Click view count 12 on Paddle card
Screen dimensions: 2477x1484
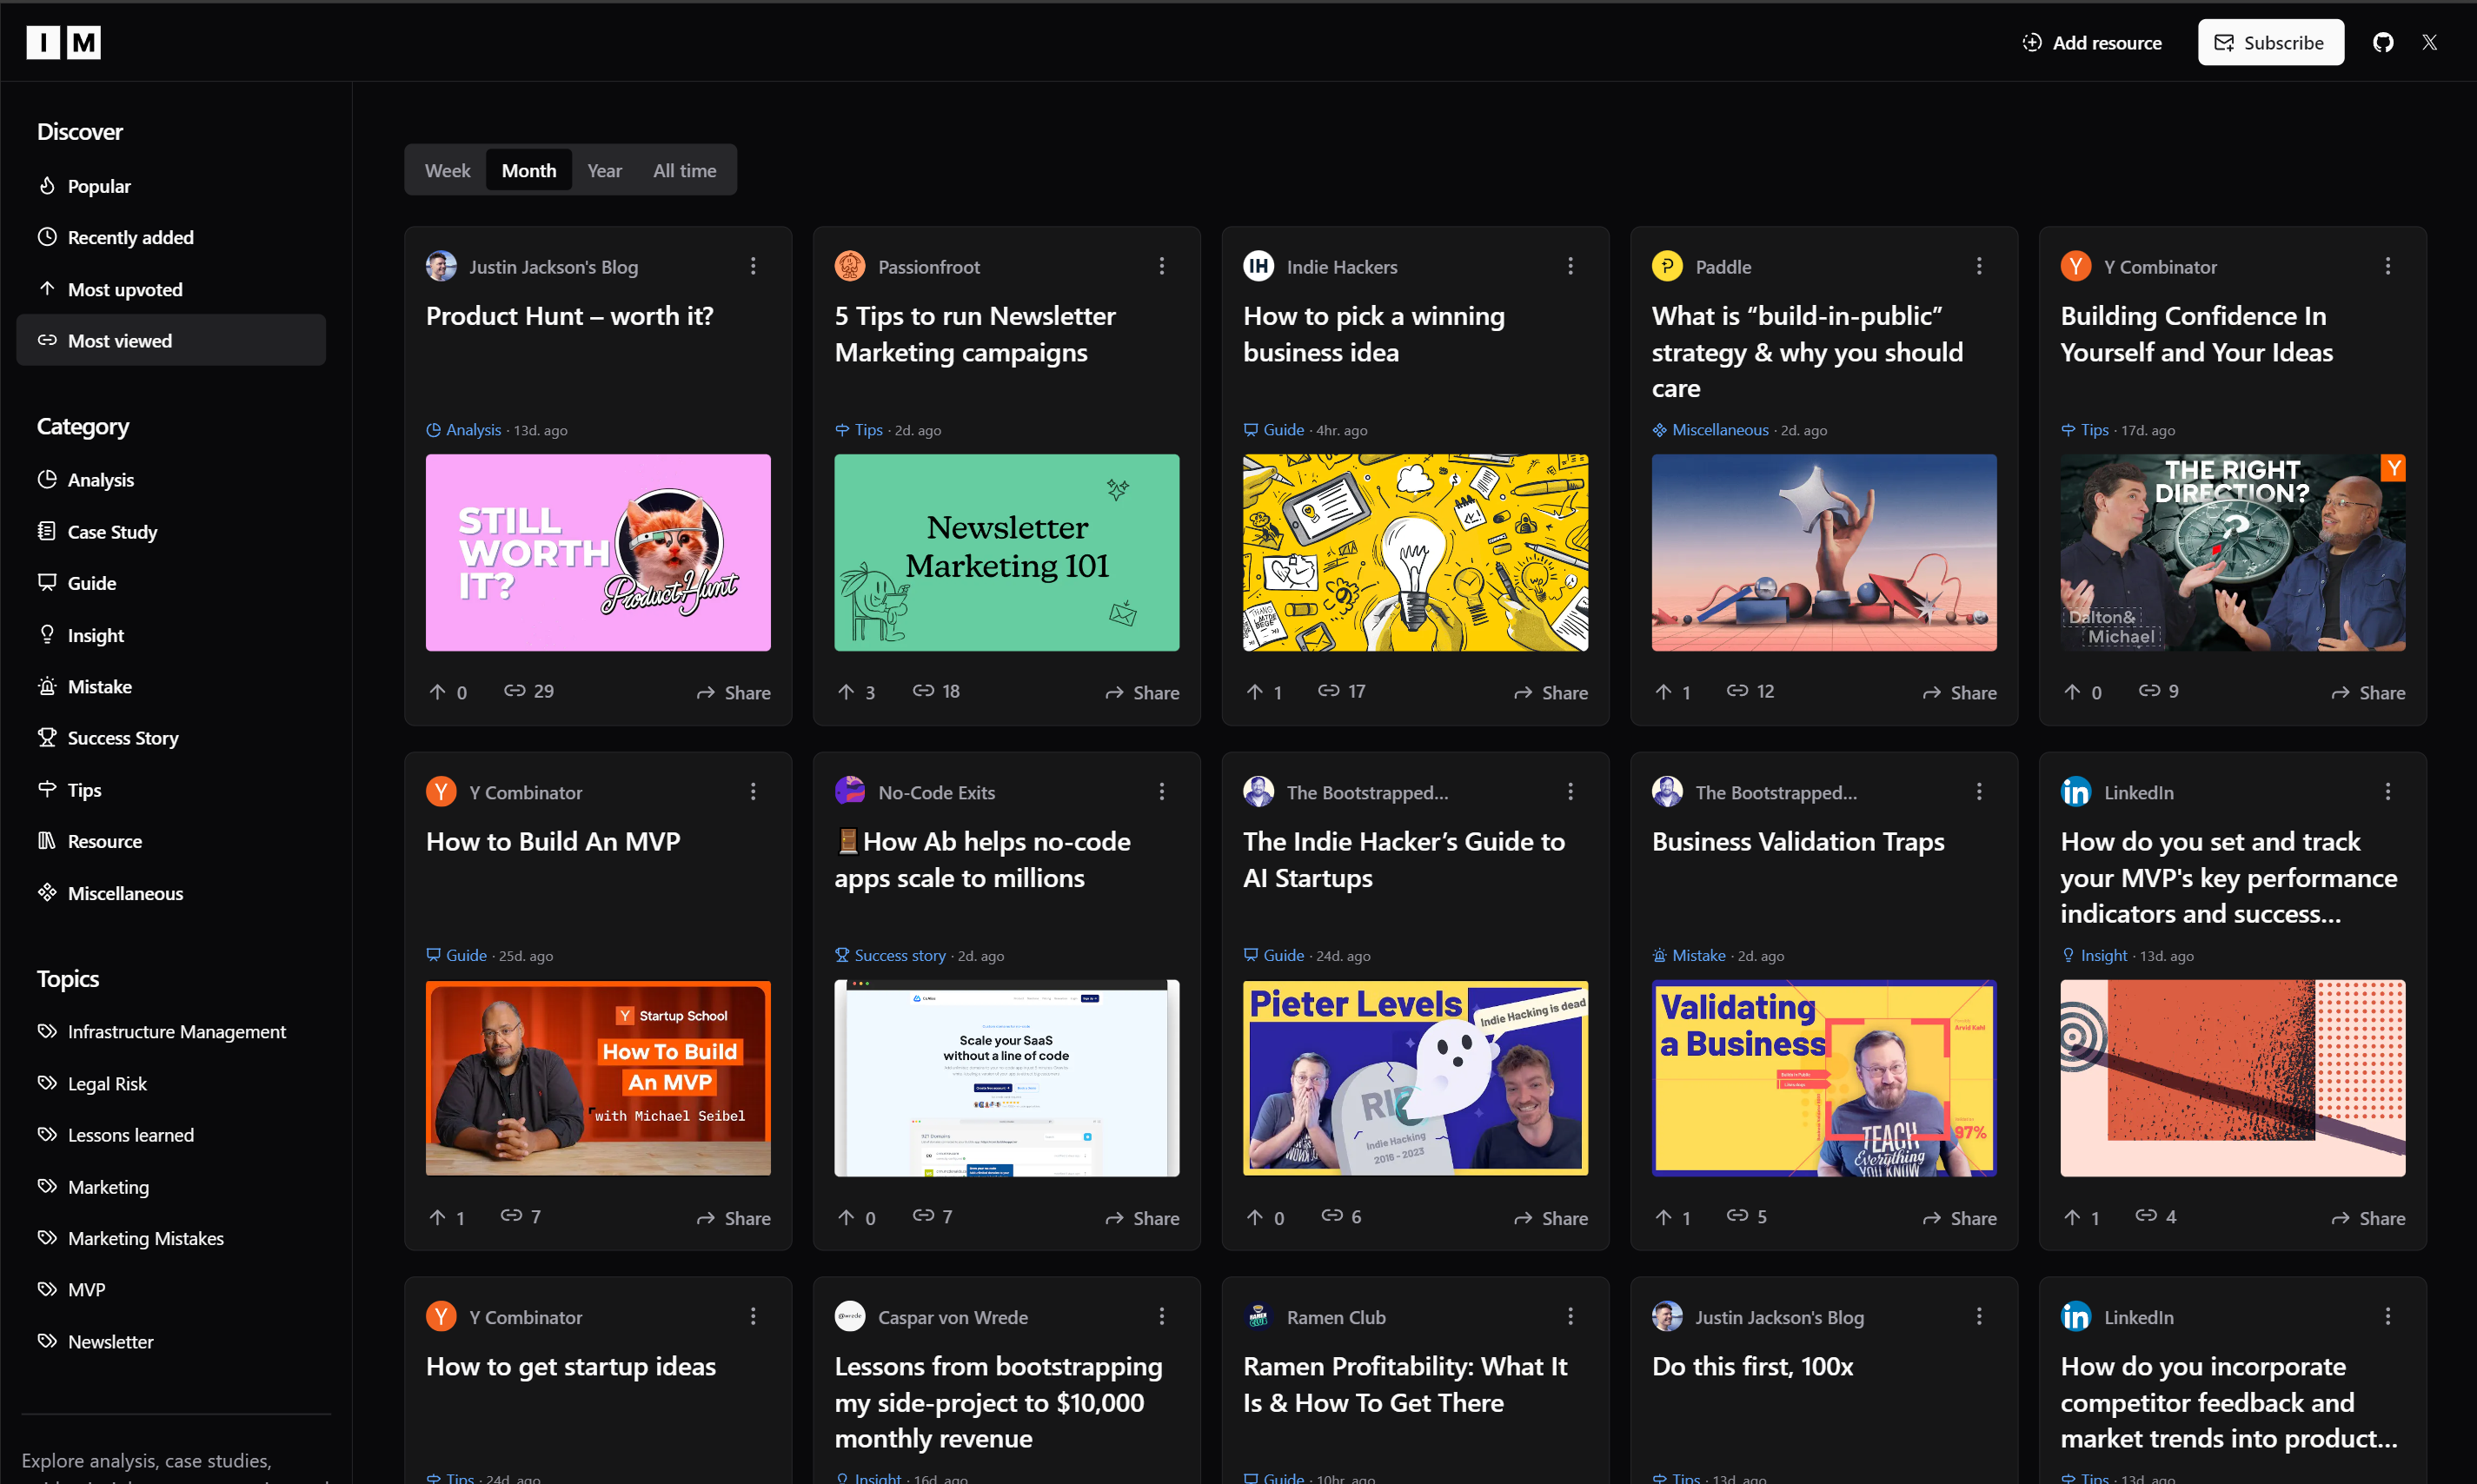(x=1751, y=691)
